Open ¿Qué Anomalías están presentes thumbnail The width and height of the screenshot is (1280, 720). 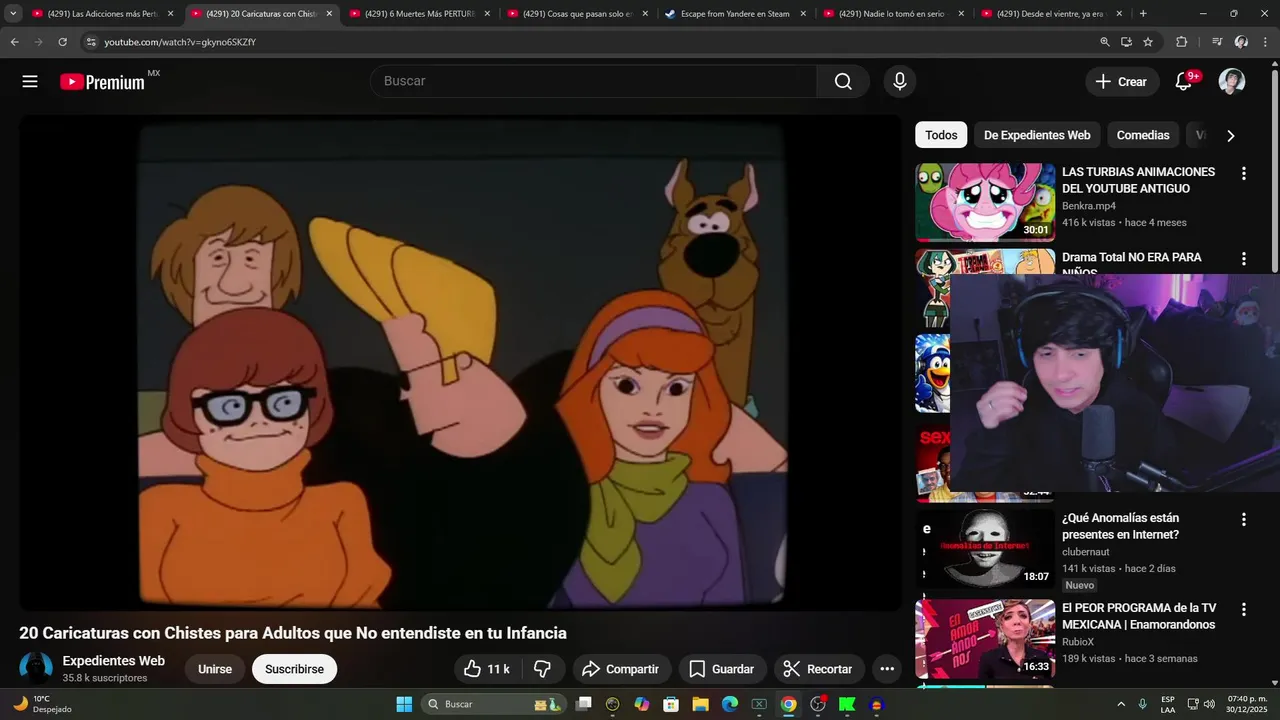[x=985, y=549]
